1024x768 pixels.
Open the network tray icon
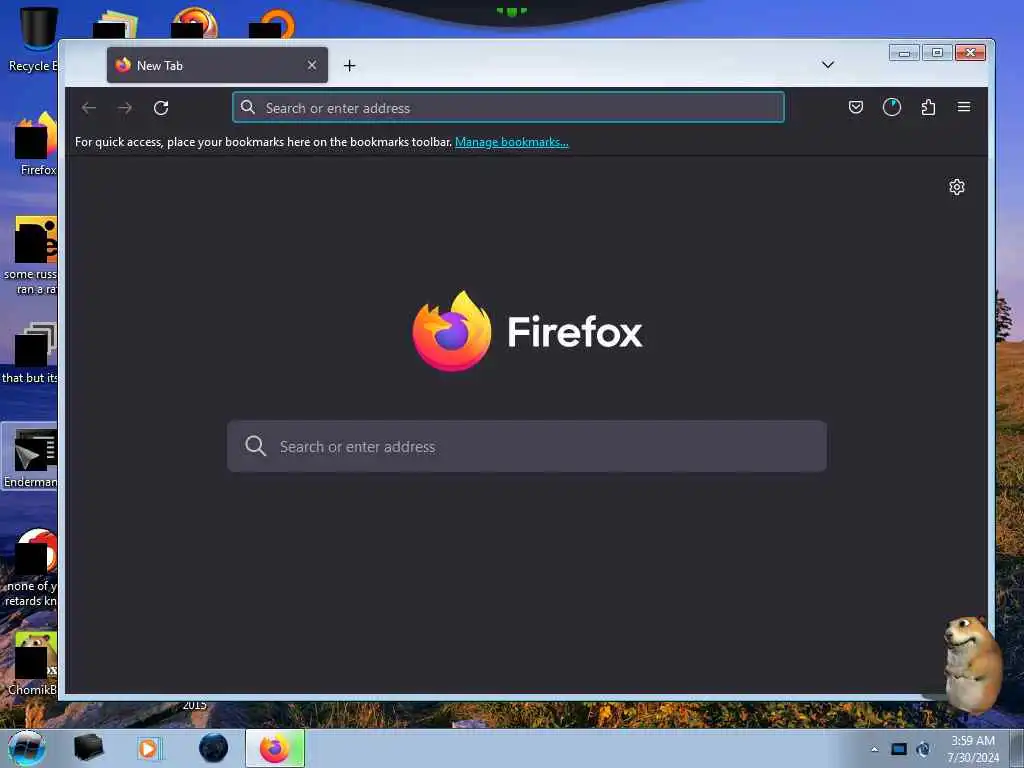pyautogui.click(x=923, y=749)
